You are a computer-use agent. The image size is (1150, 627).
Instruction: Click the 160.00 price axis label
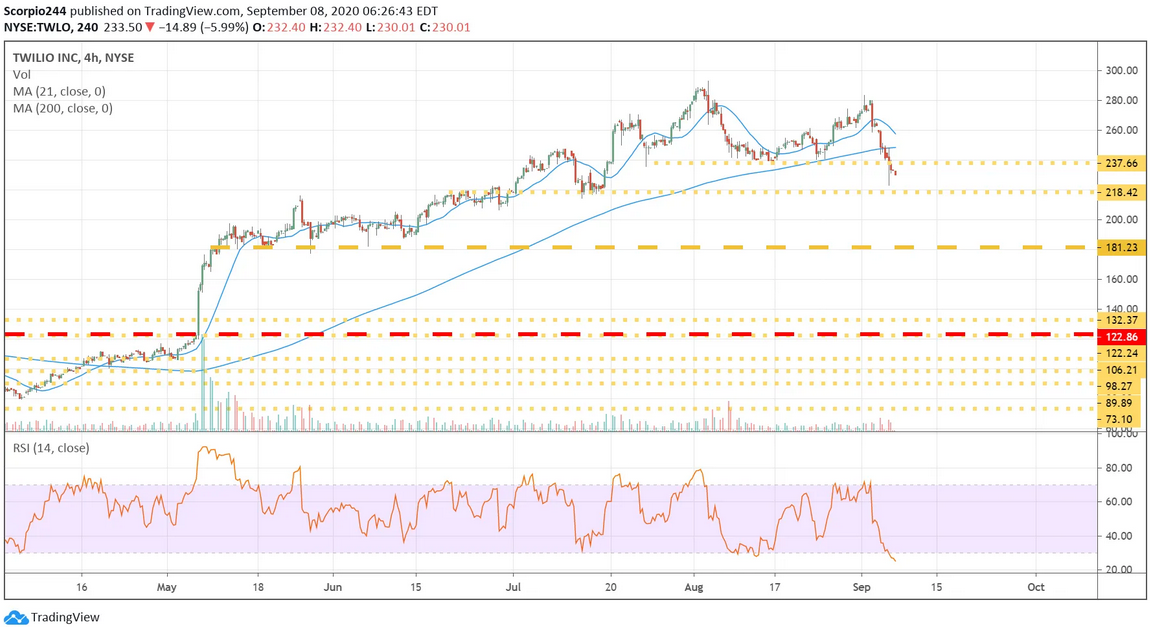[x=1121, y=279]
